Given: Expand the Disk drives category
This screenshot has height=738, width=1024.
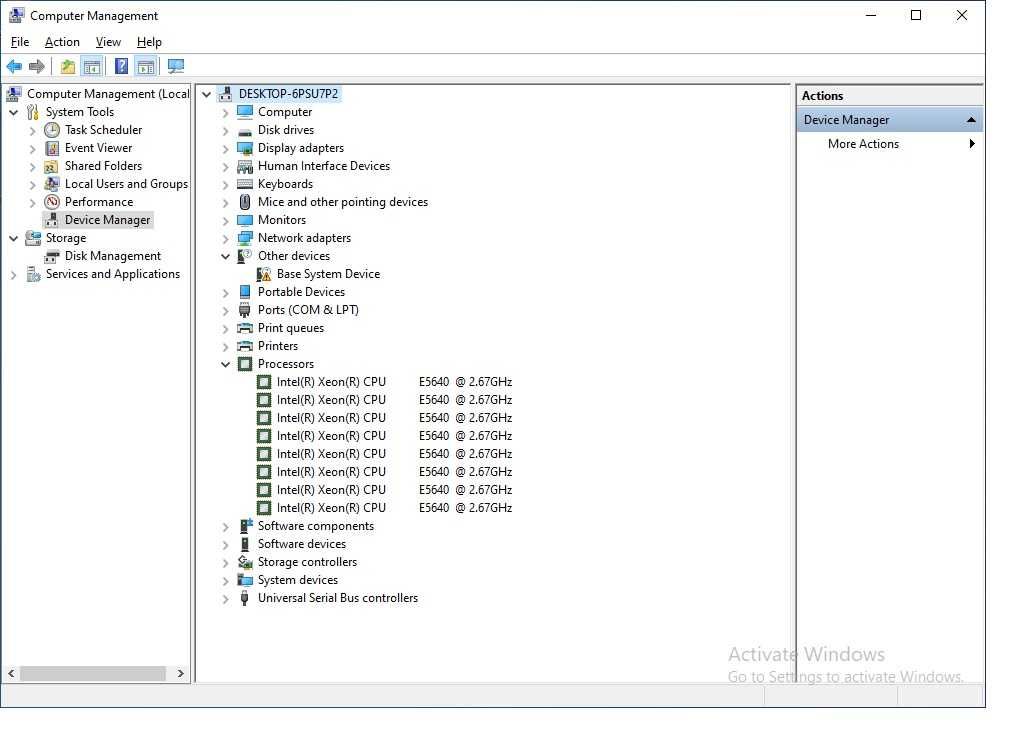Looking at the screenshot, I should point(225,131).
